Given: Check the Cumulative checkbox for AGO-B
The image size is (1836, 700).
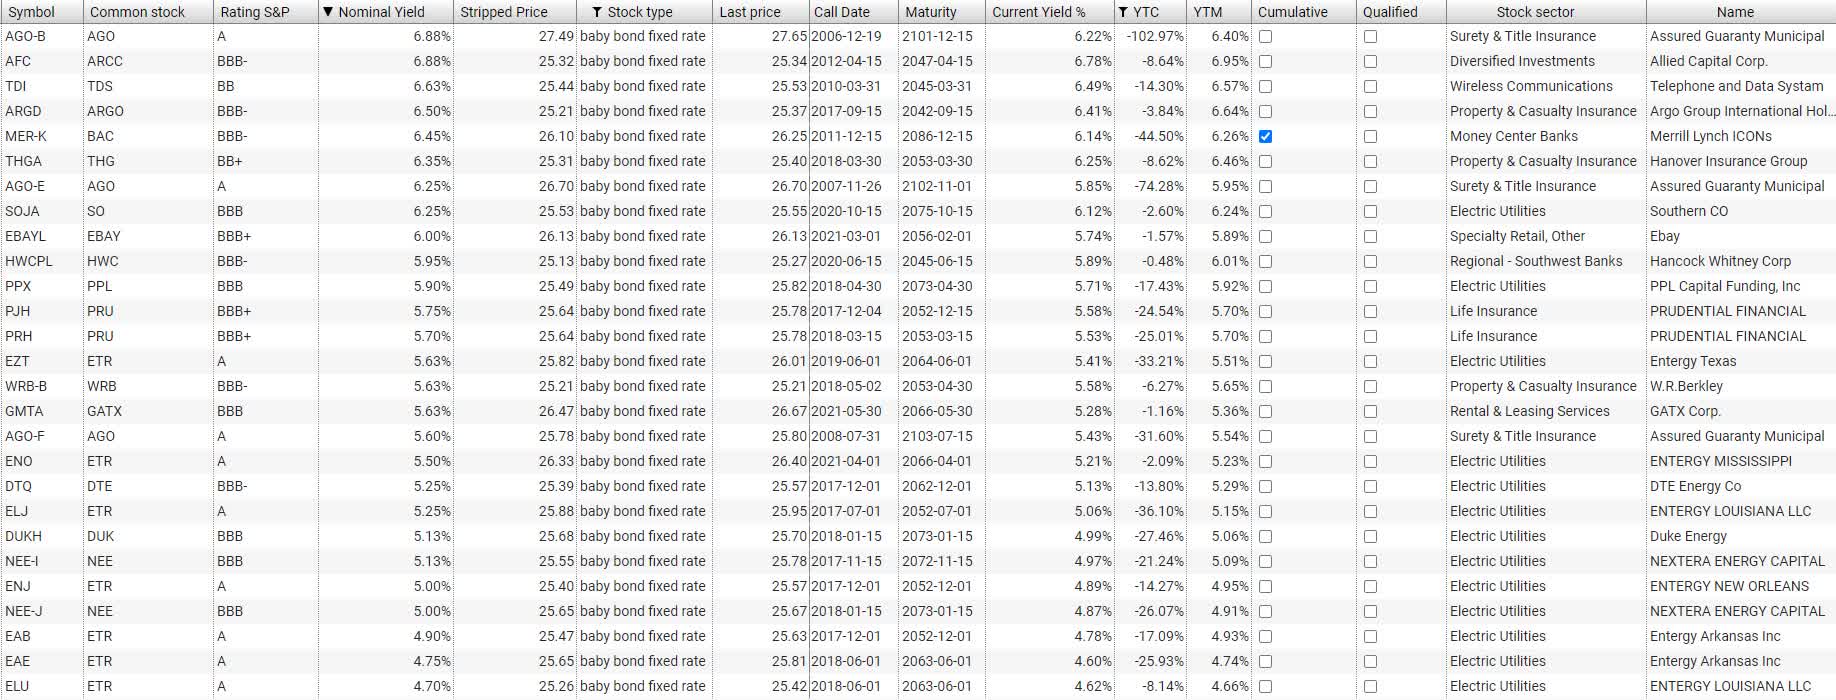Looking at the screenshot, I should tap(1265, 36).
